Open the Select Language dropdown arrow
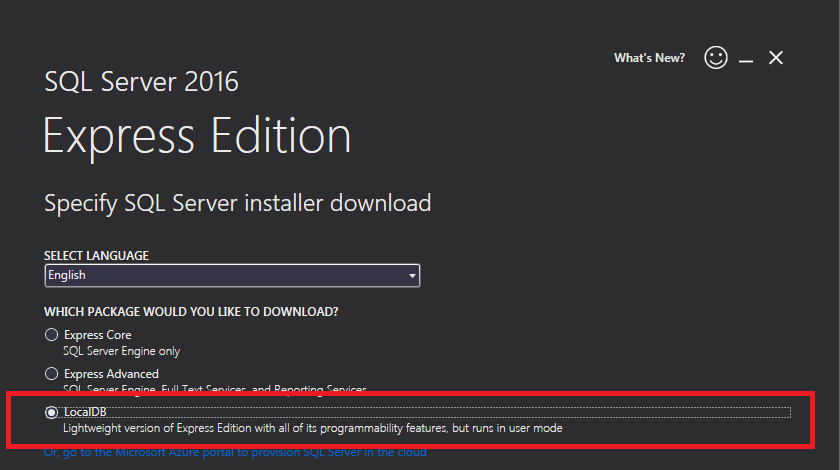 (x=412, y=275)
